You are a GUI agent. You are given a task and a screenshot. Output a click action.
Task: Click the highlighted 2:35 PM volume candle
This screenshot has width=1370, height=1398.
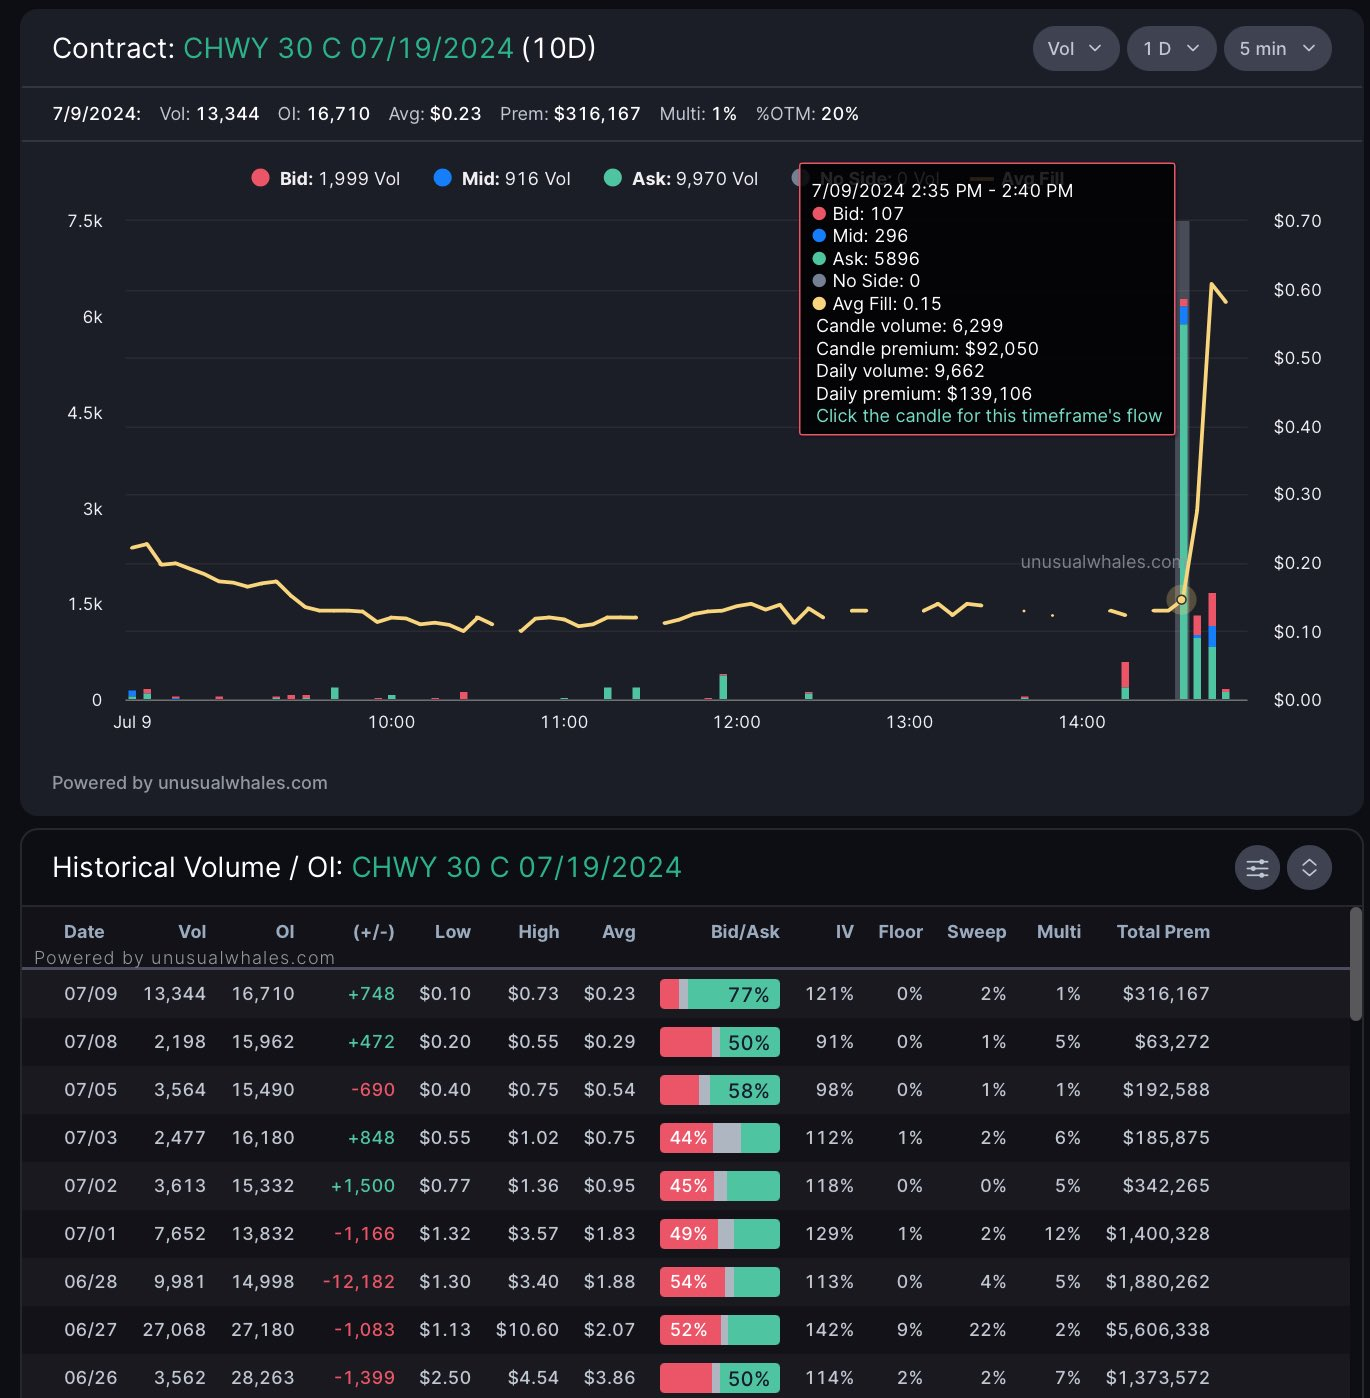(1184, 498)
